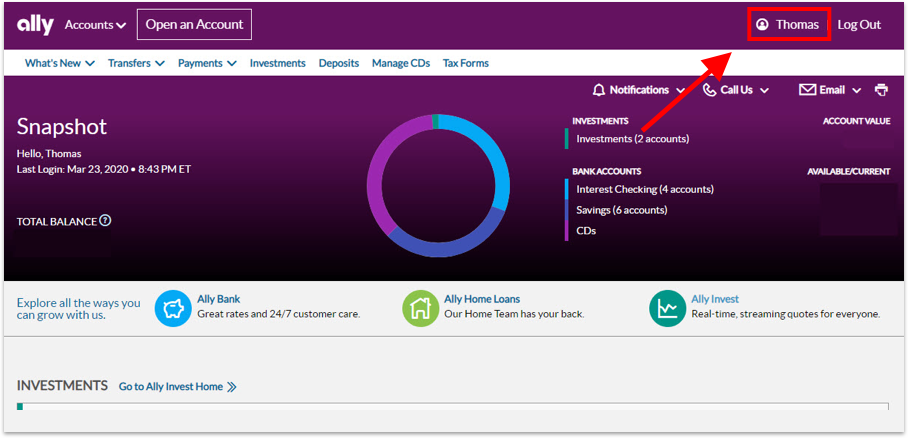Viewport: 908px width, 438px height.
Task: Expand the Notifications chevron
Action: point(680,90)
